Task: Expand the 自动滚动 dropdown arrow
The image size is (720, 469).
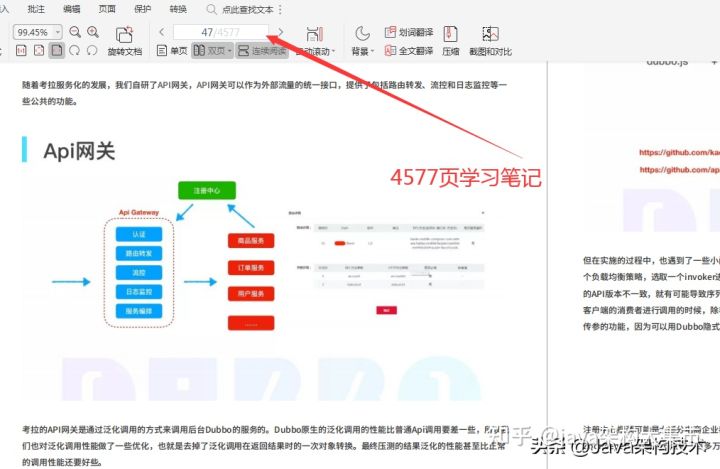Action: click(x=333, y=51)
